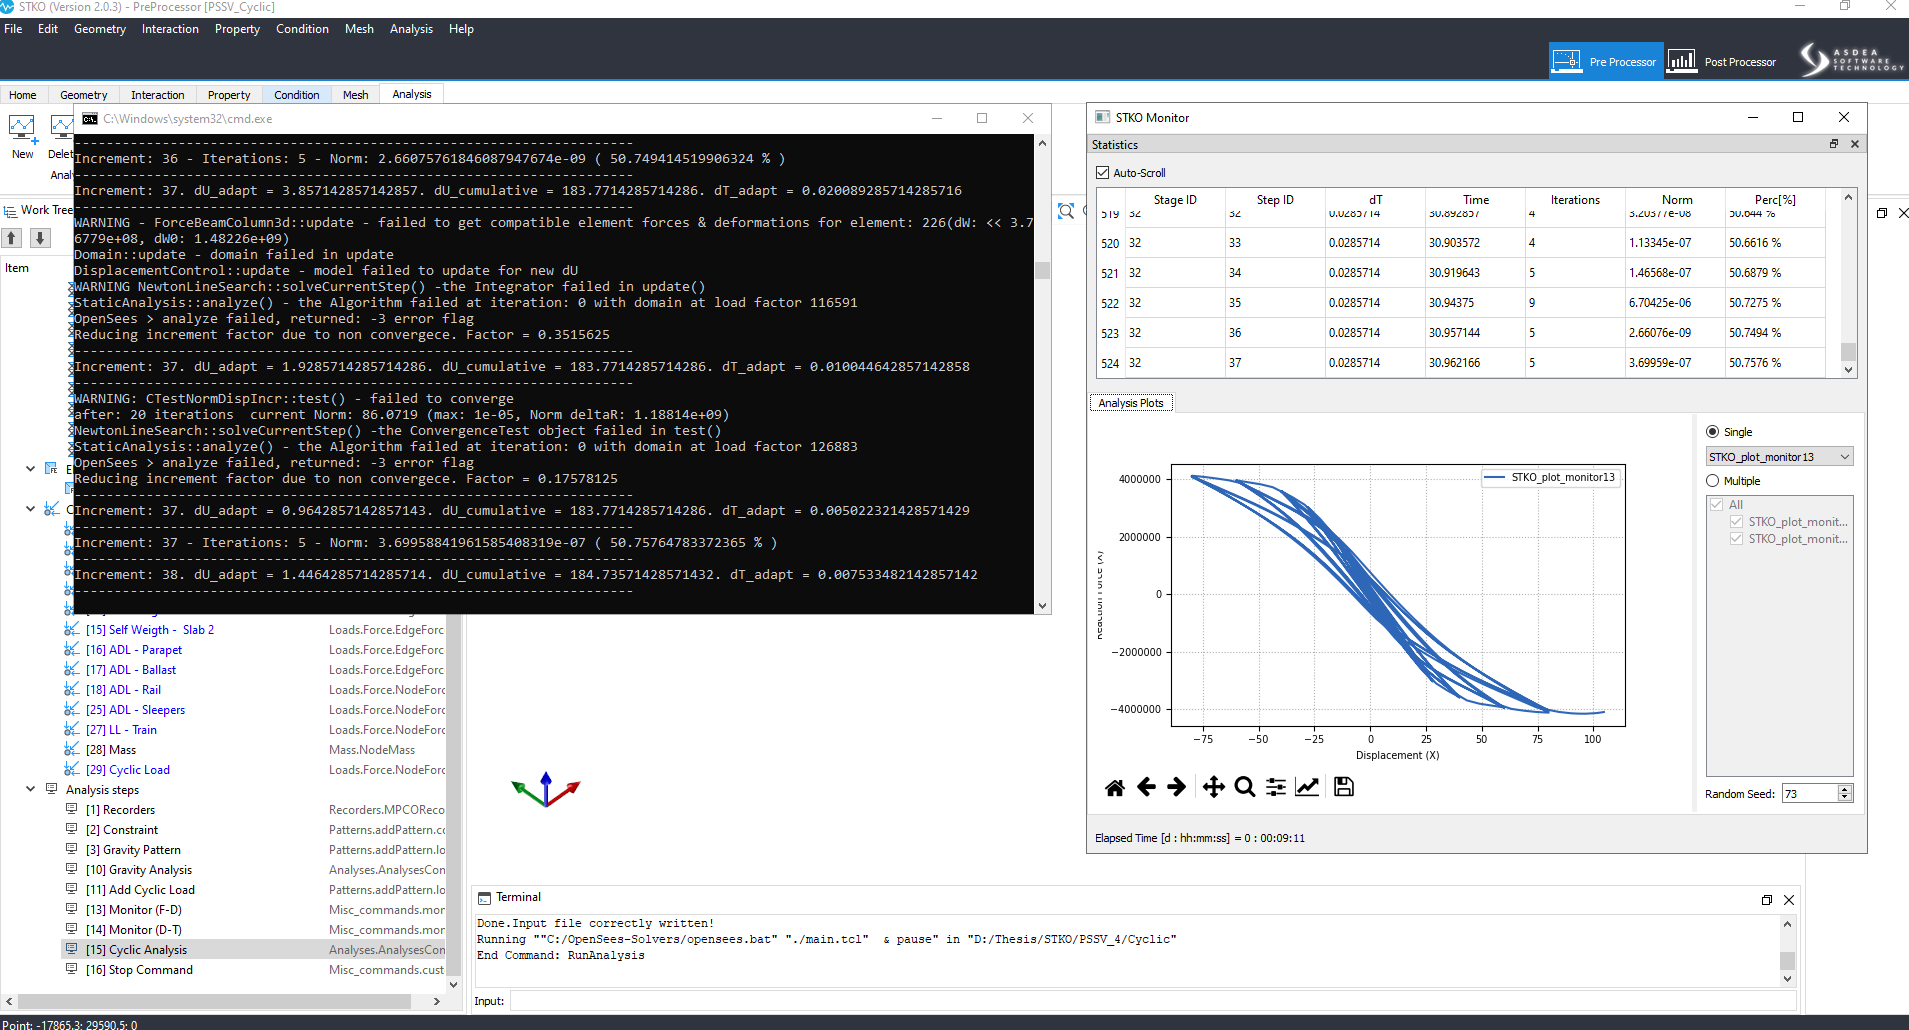Open the File menu

pos(13,29)
